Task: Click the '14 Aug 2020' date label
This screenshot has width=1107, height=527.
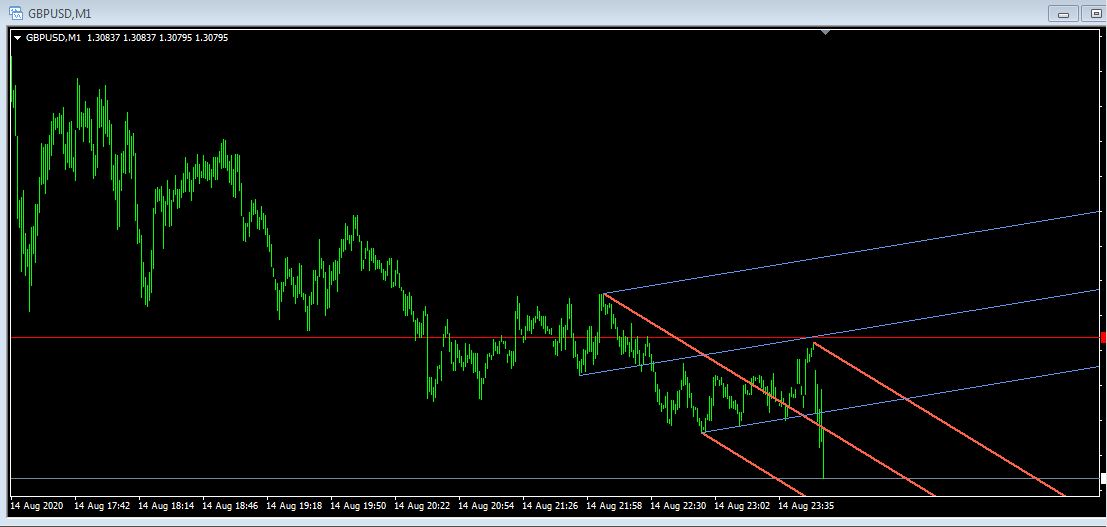Action: coord(37,506)
